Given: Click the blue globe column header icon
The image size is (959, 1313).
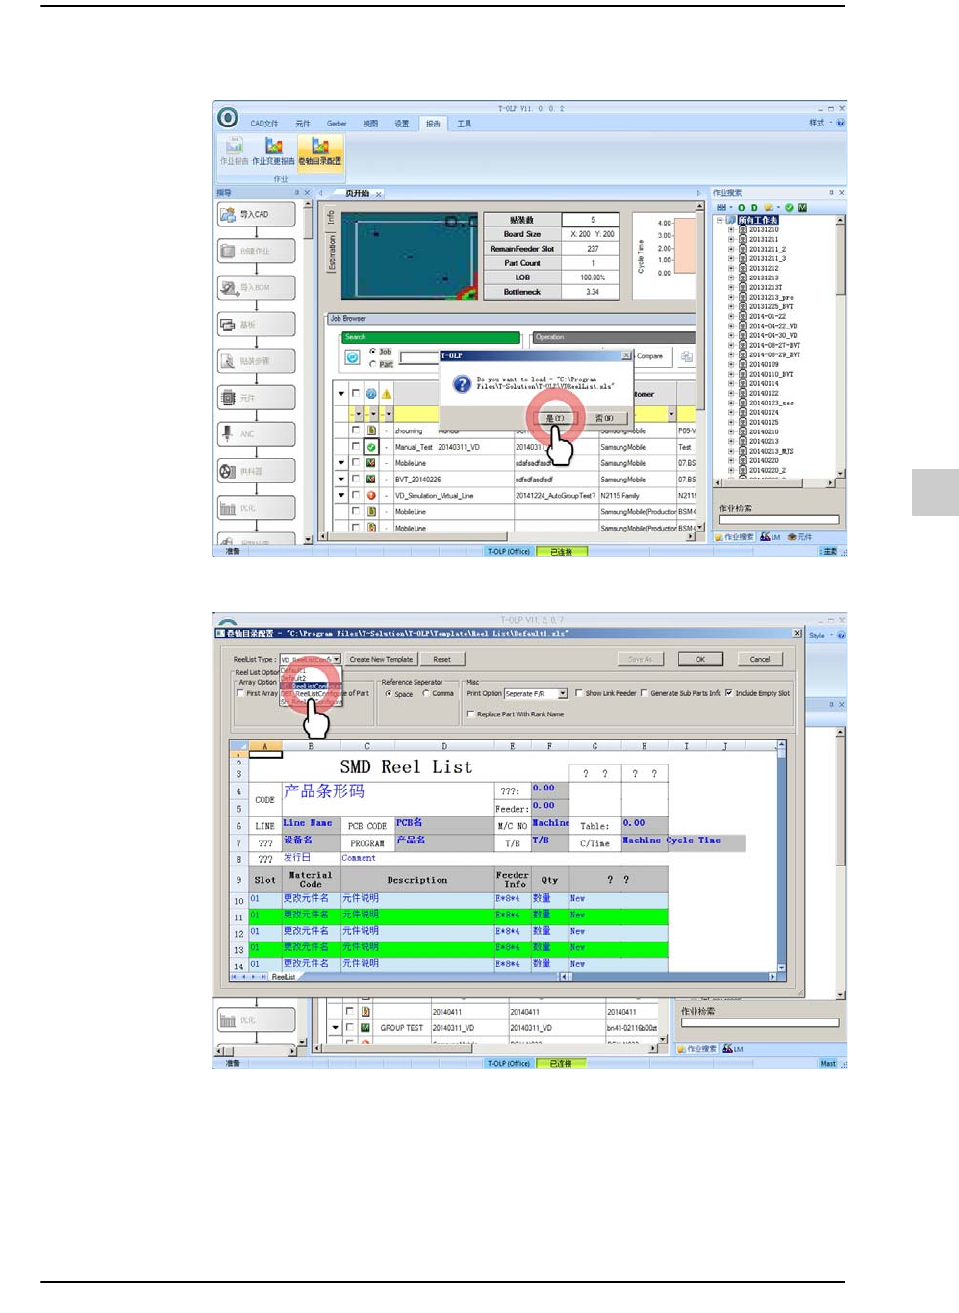Looking at the screenshot, I should coord(371,394).
